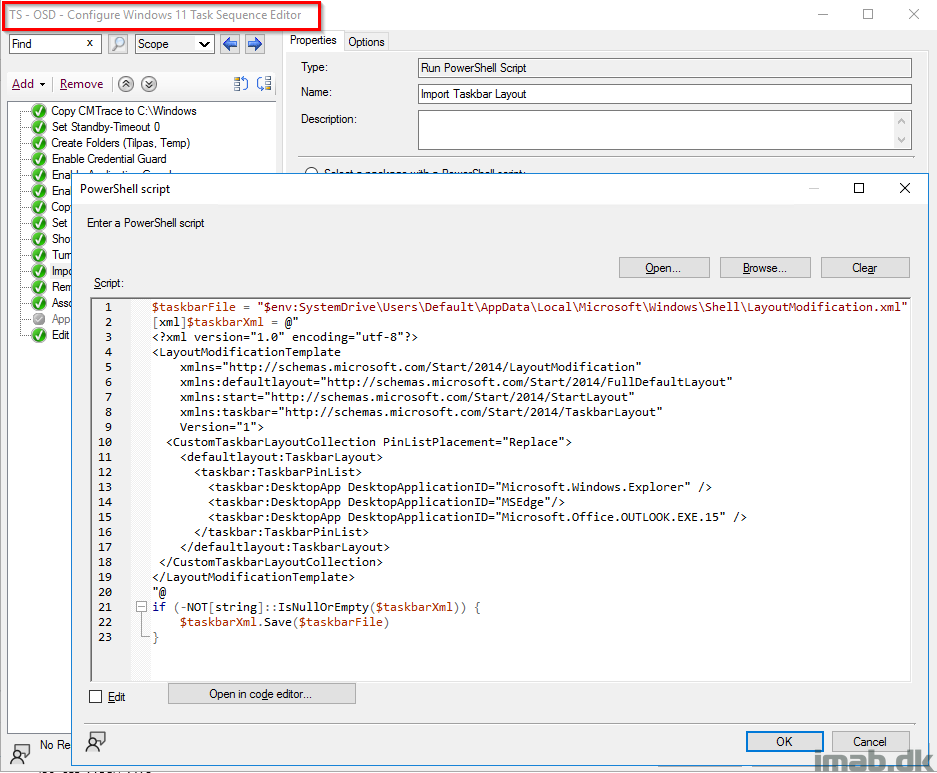Click the magnifier search icon beside Find

click(118, 44)
